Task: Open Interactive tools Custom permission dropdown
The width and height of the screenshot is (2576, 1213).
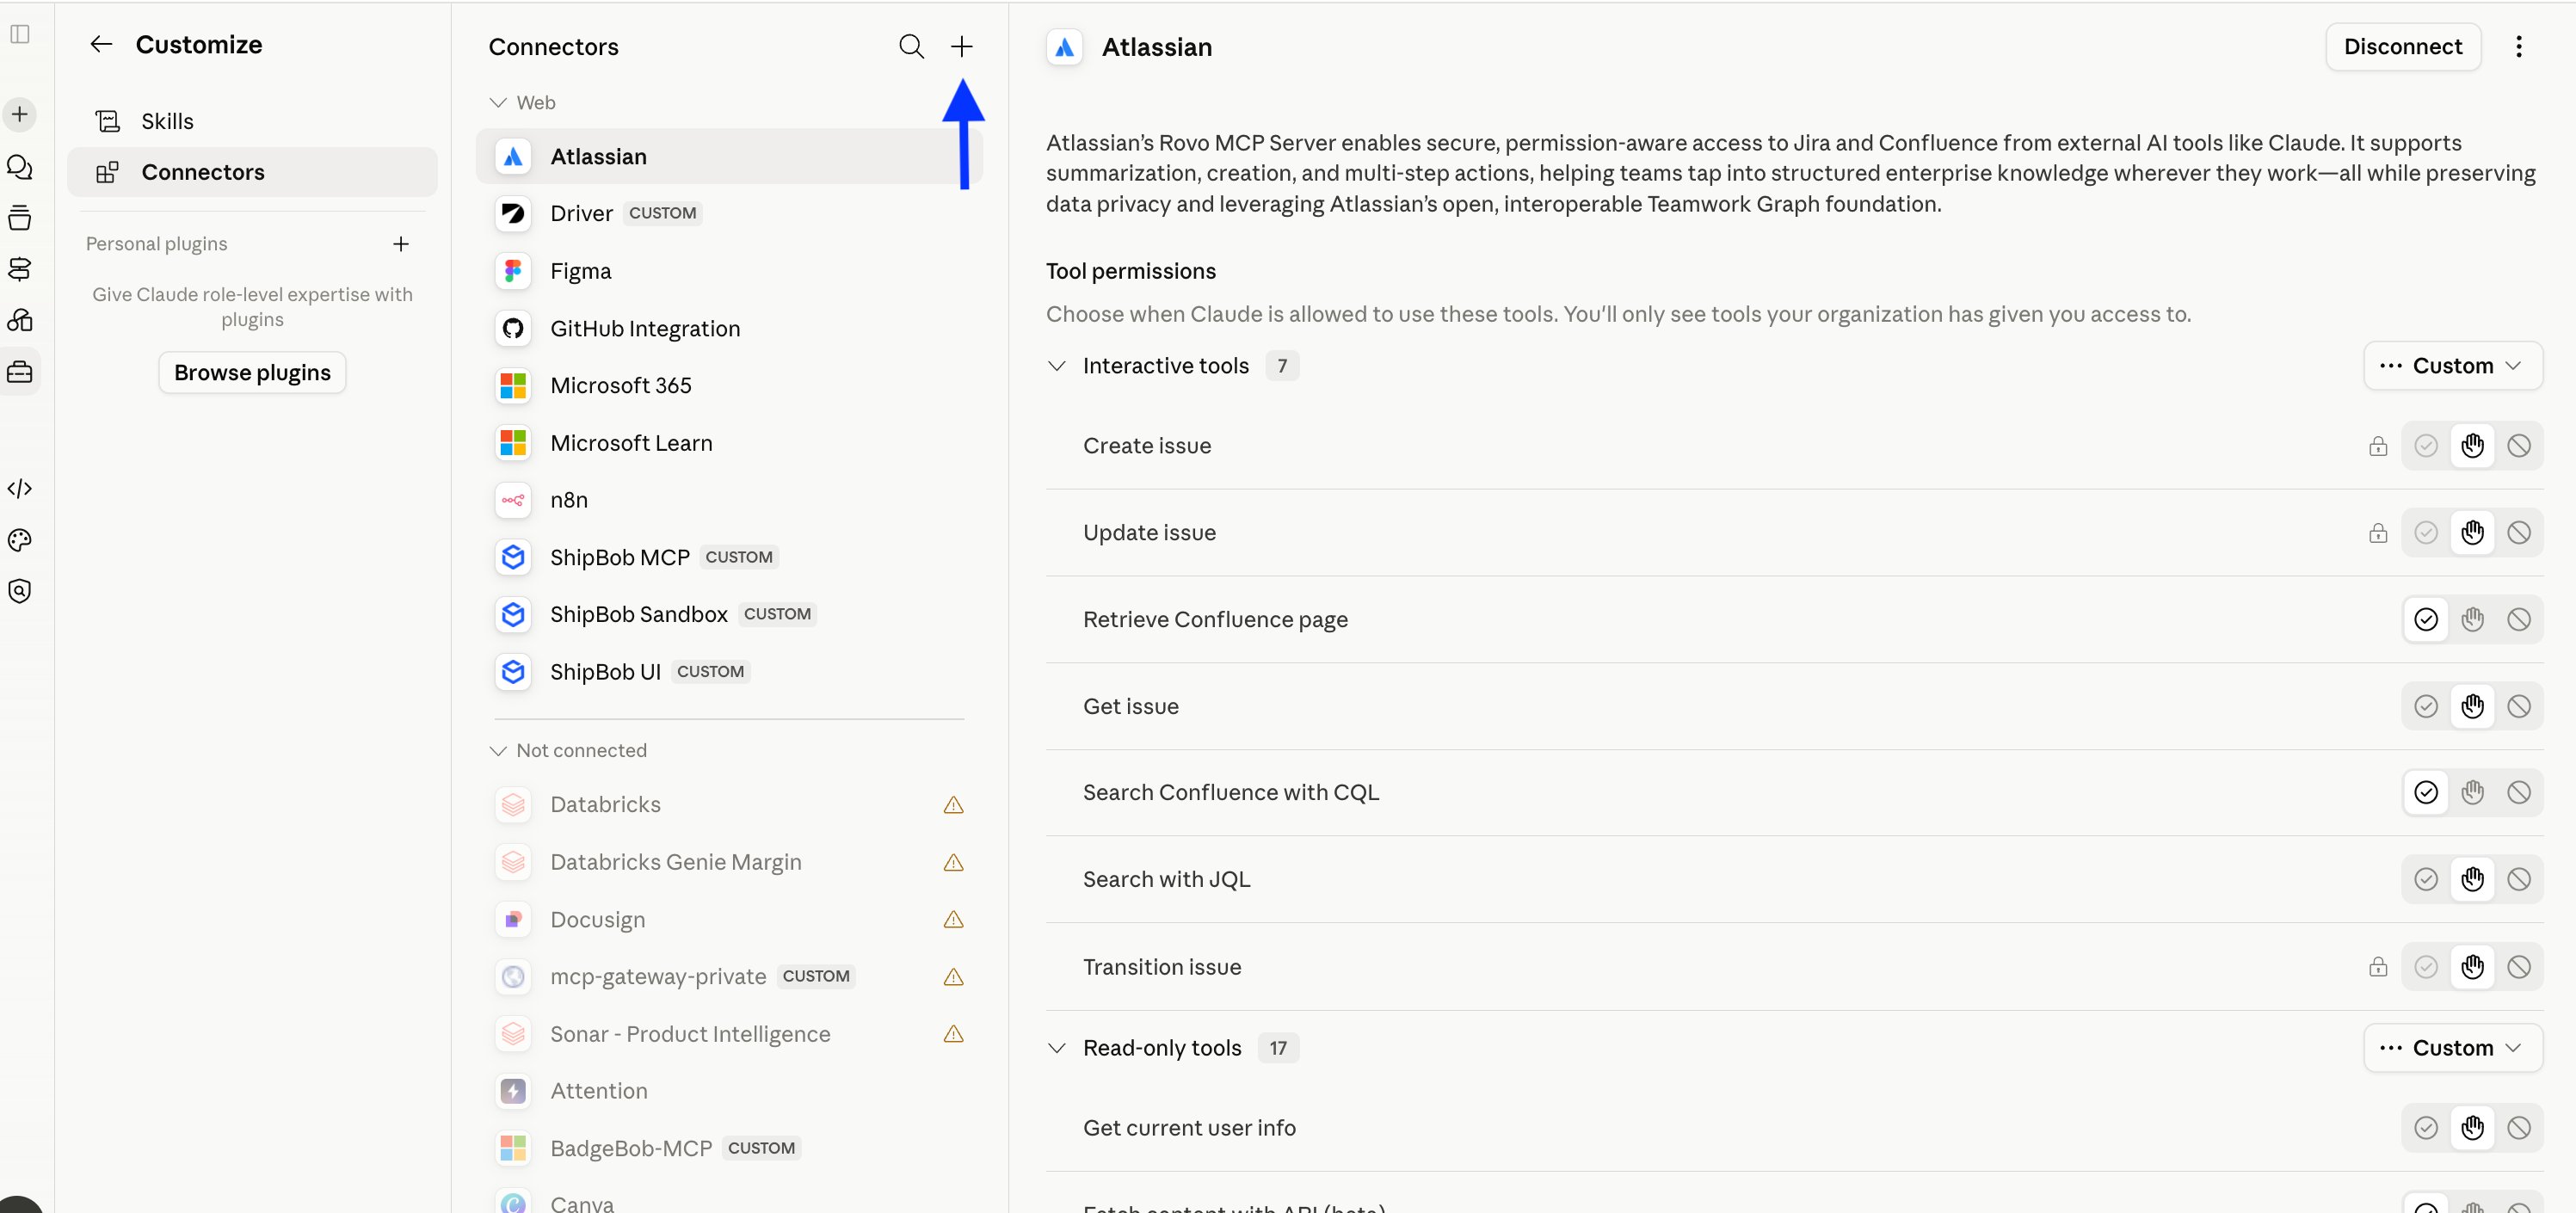Action: 2453,366
